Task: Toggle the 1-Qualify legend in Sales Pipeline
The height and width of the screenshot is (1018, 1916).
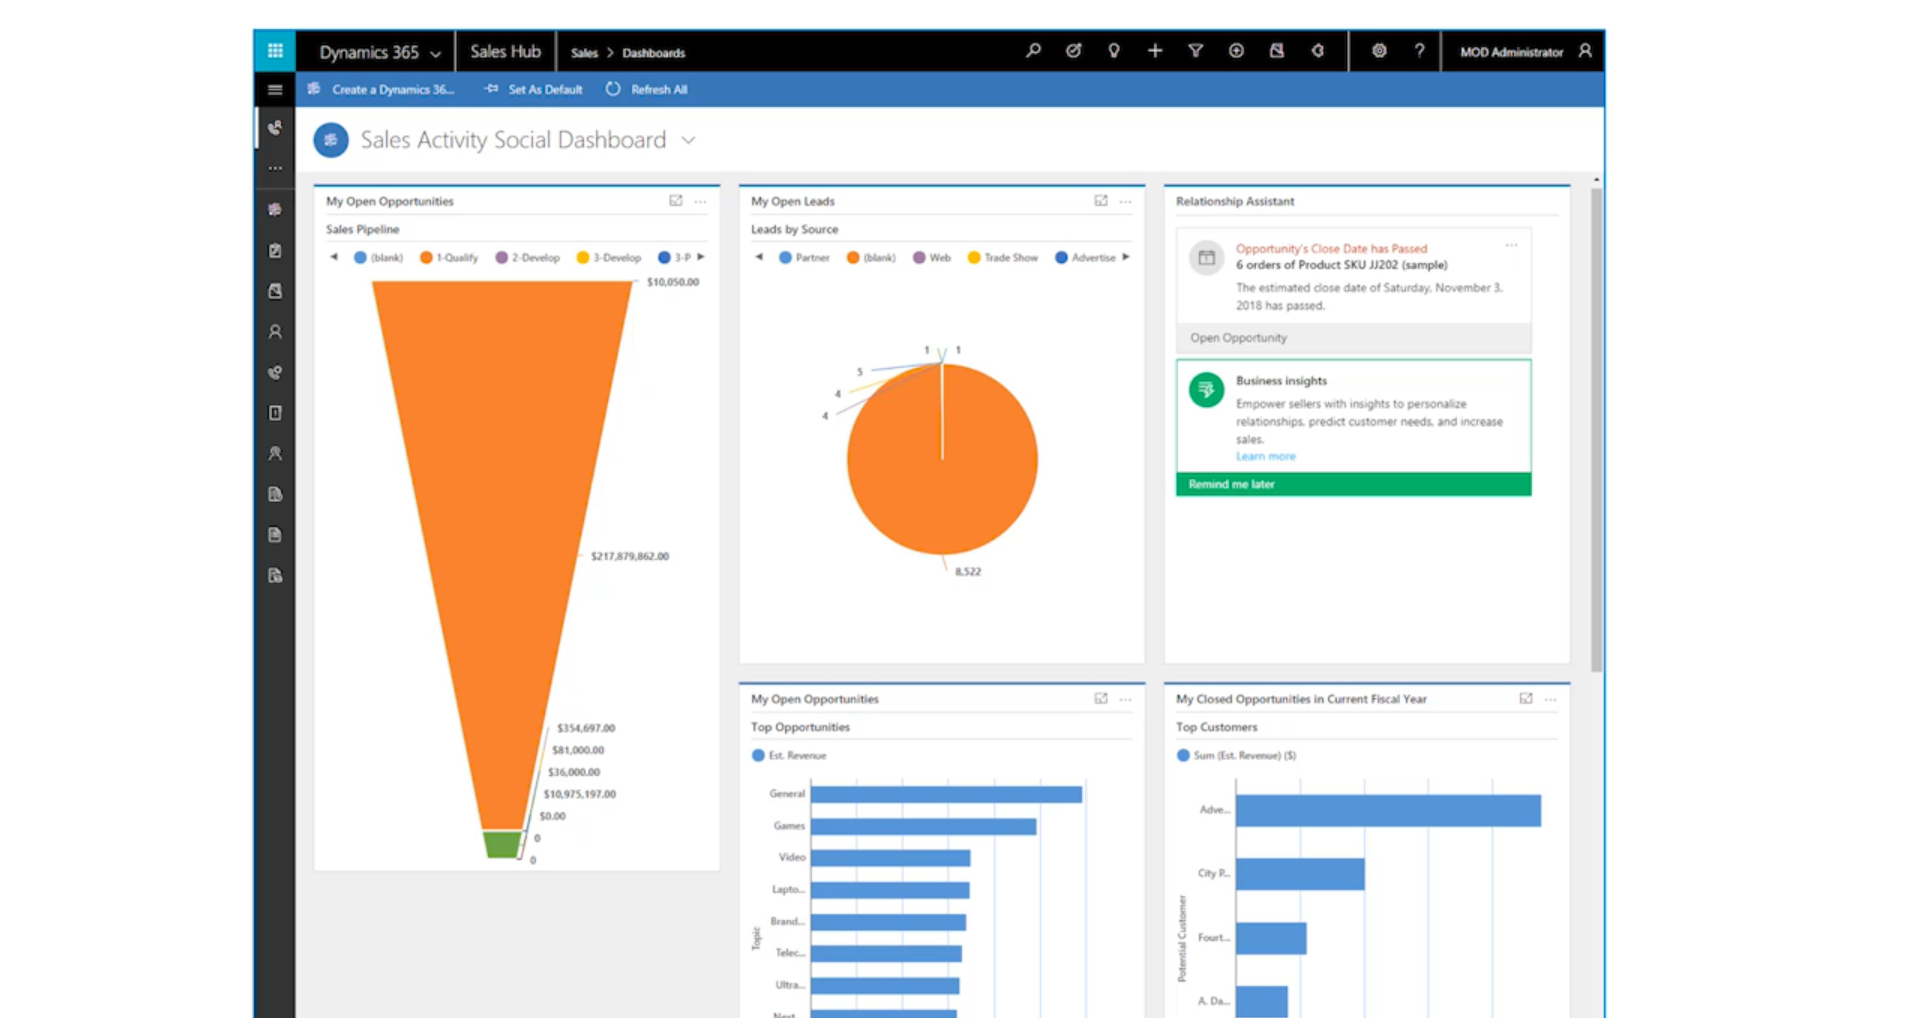Action: click(x=447, y=257)
